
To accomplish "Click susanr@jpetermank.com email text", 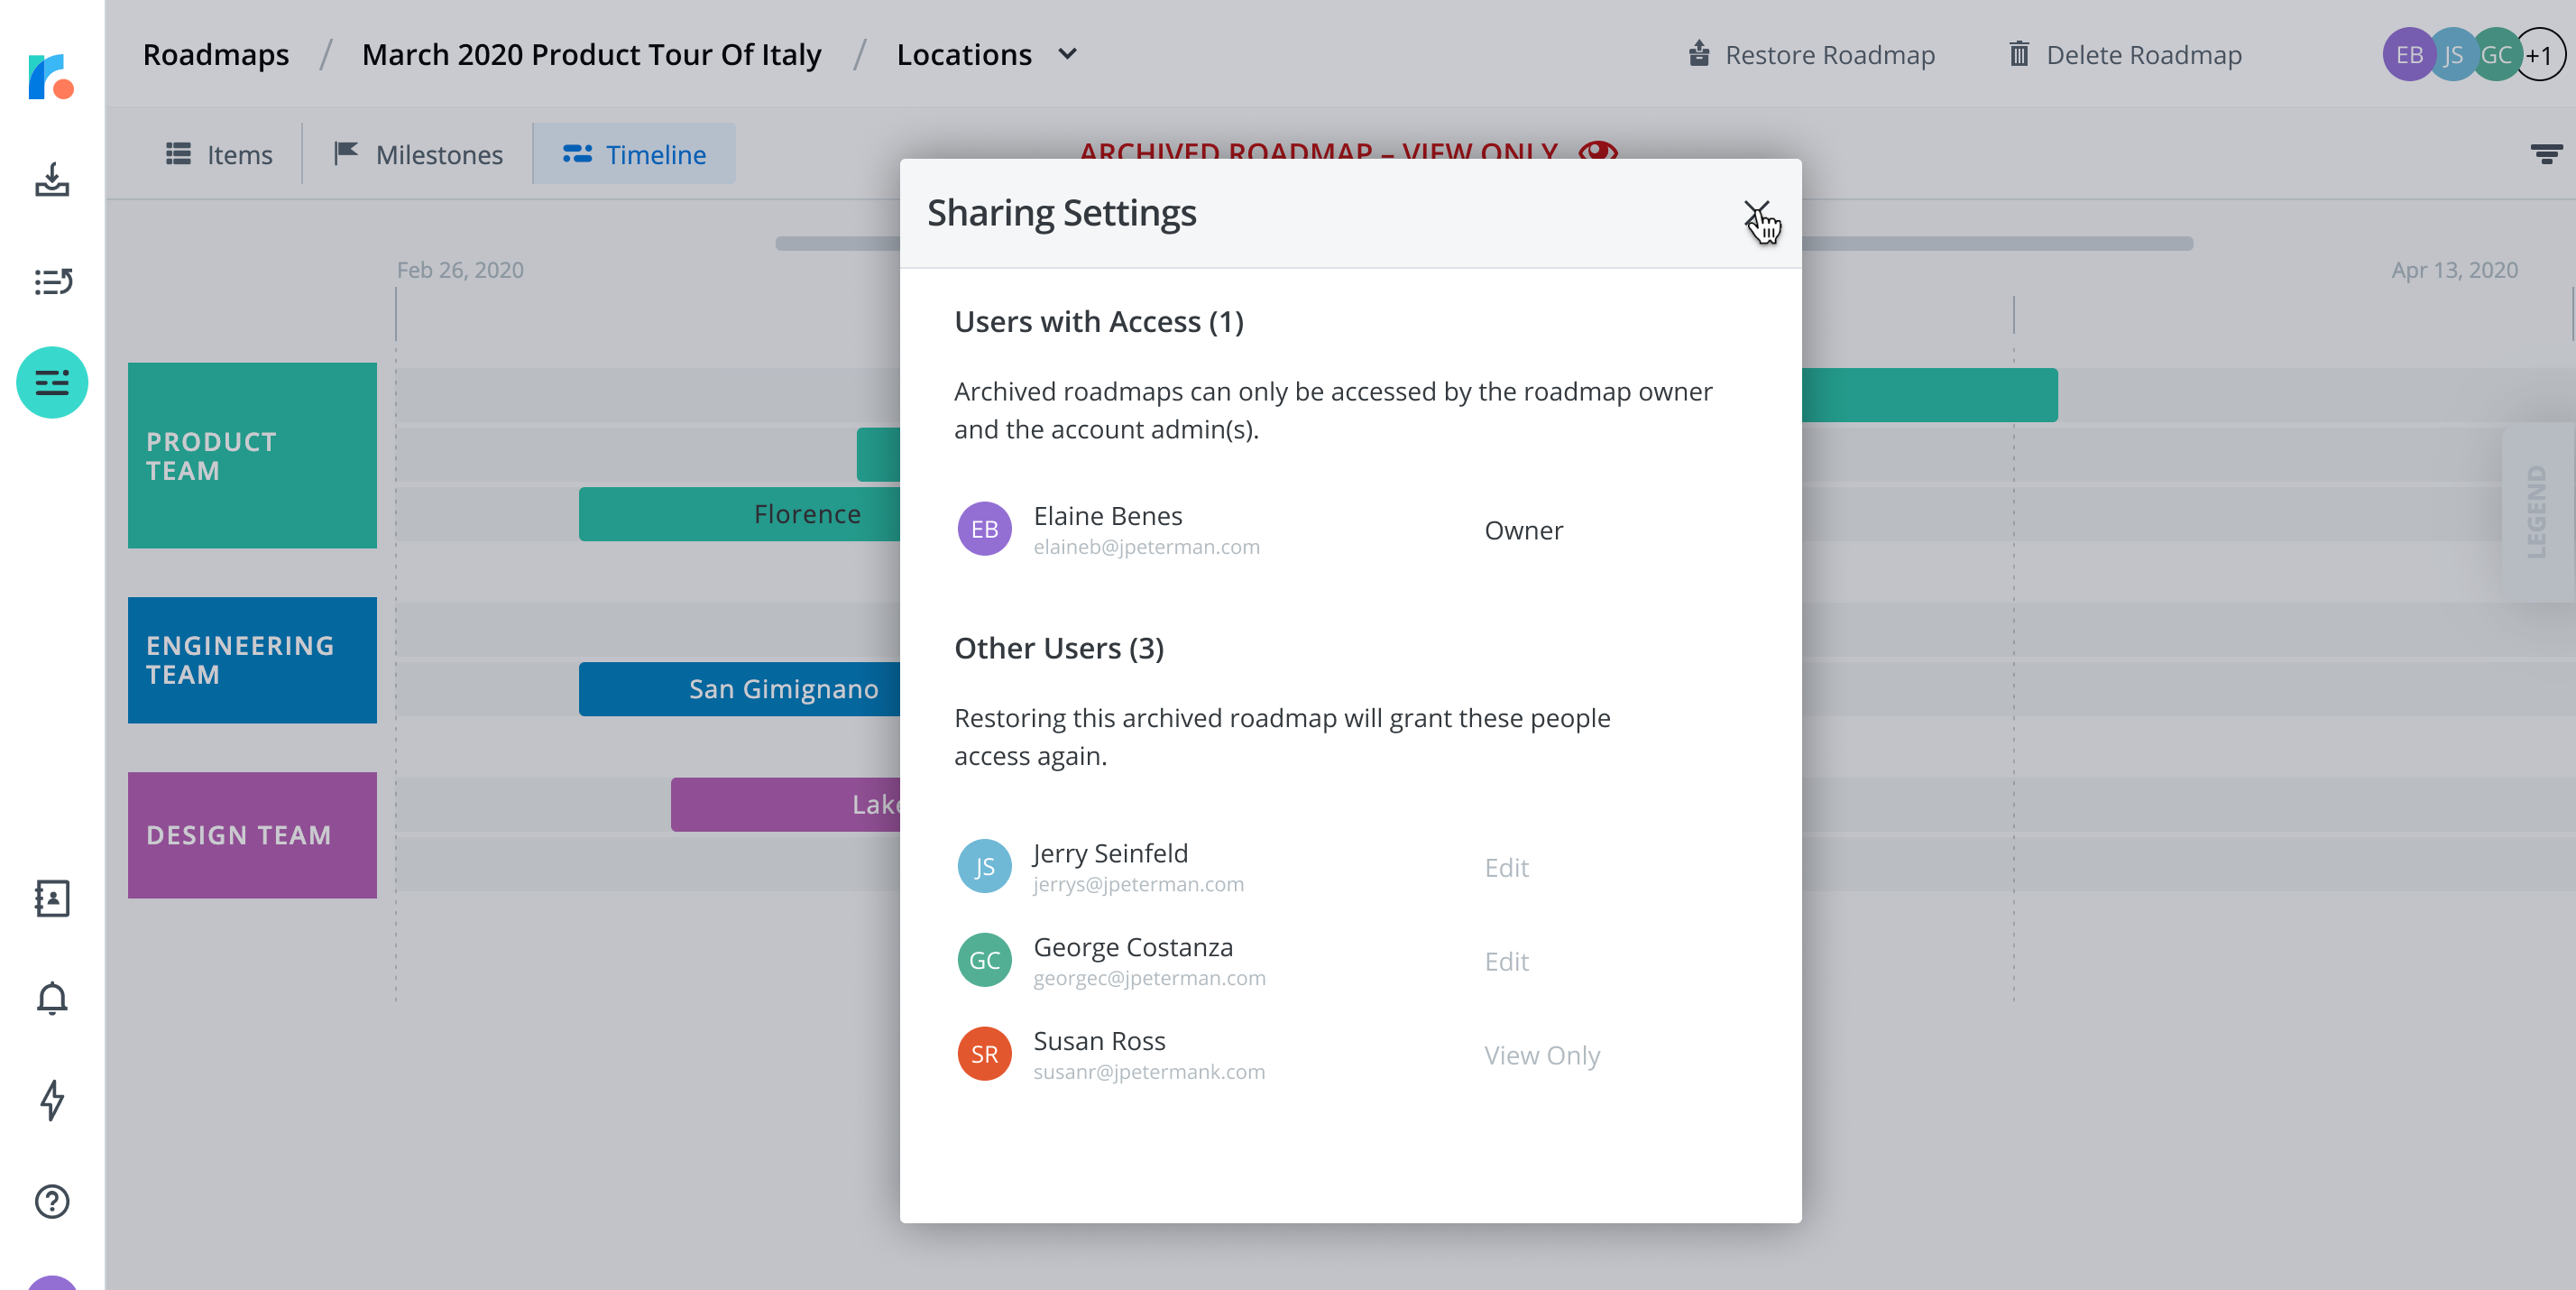I will pyautogui.click(x=1149, y=1072).
